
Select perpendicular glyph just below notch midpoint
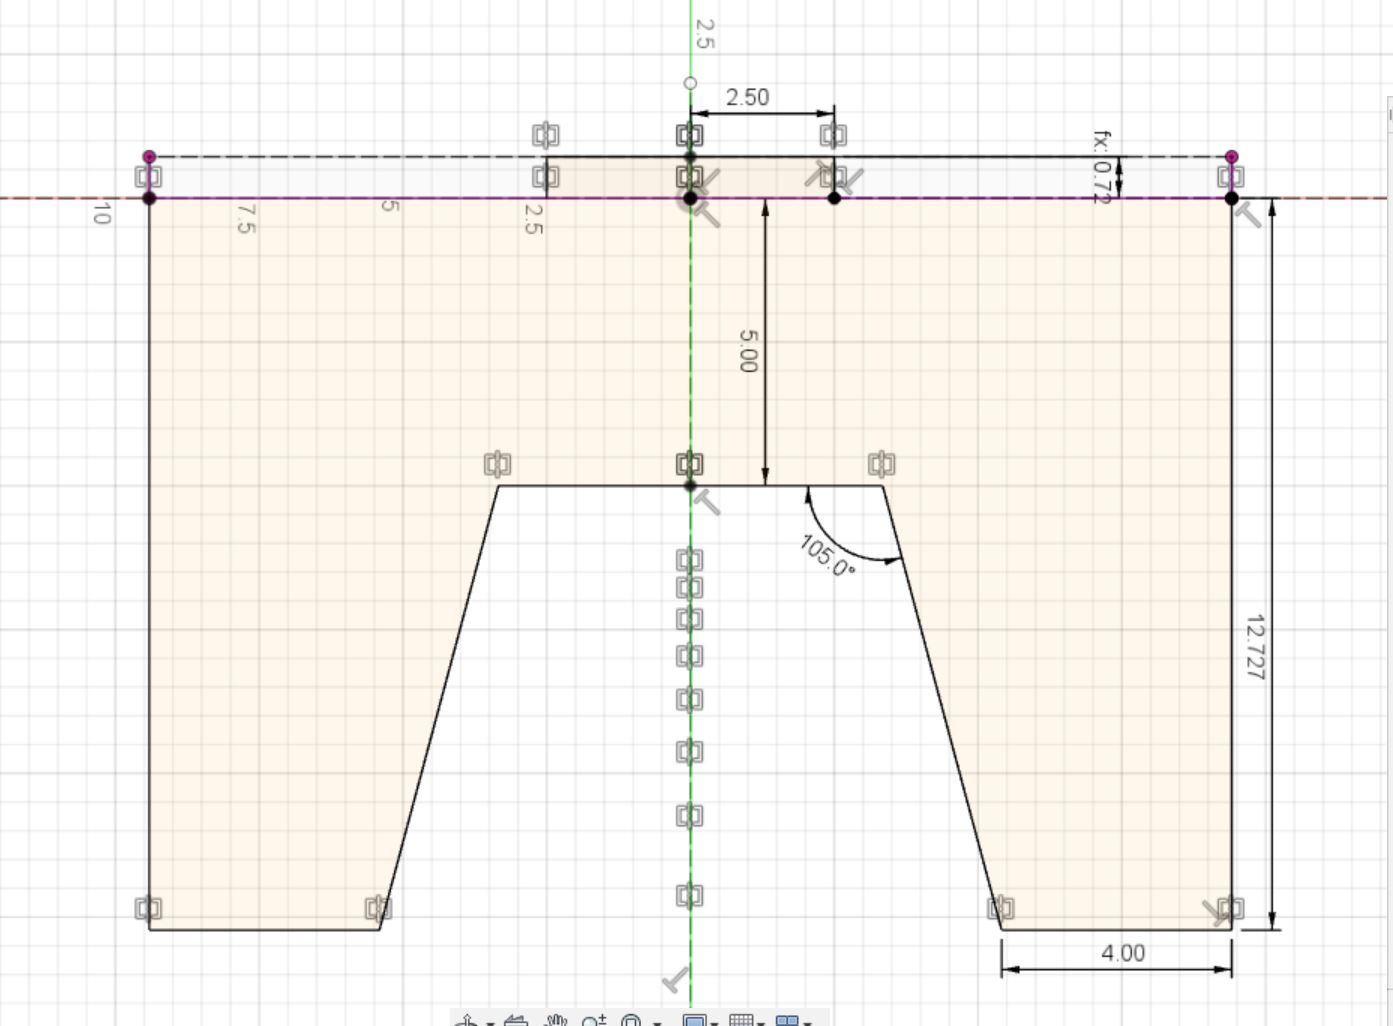pos(708,503)
